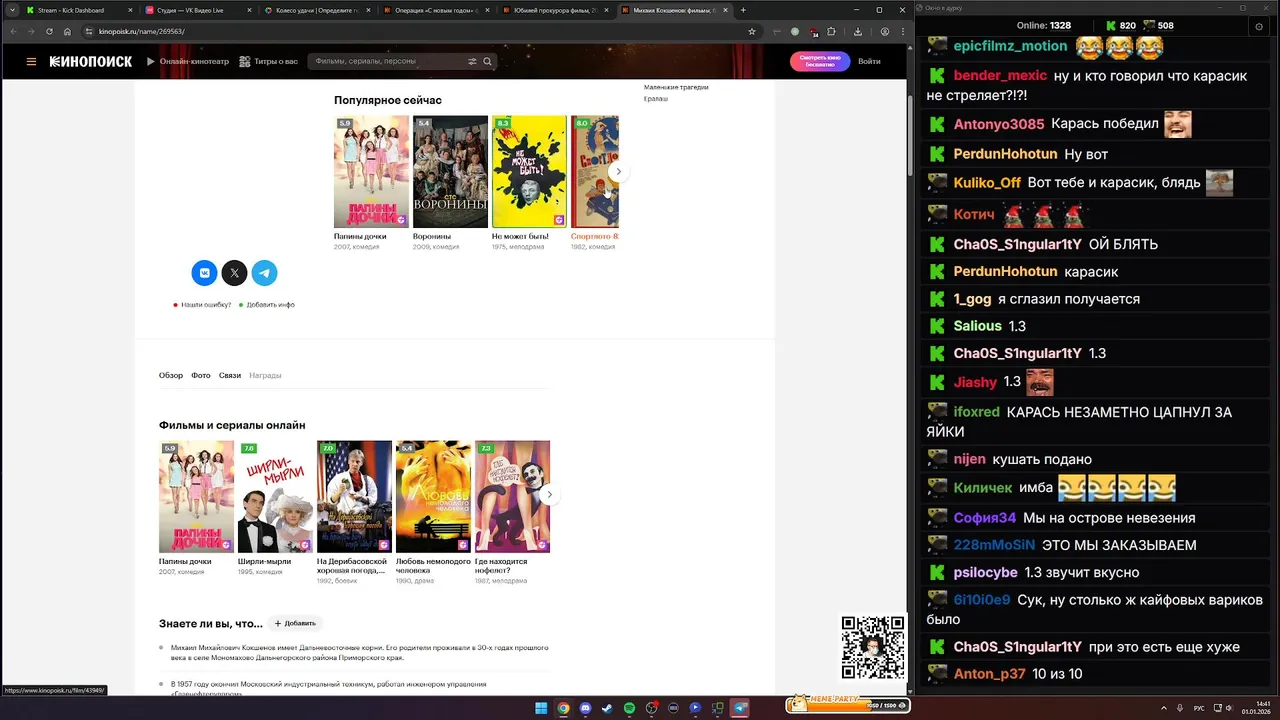
Task: Open Chrome from the taskbar
Action: pos(563,708)
